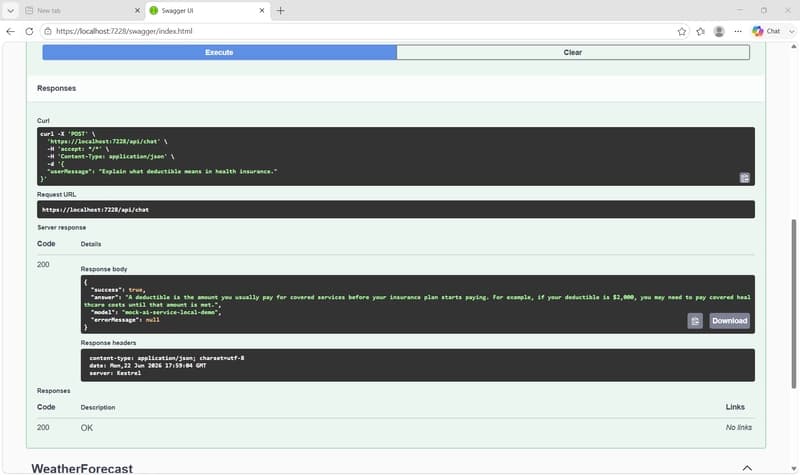Close the New tab tab
Viewport: 800px width, 475px height.
tap(137, 10)
